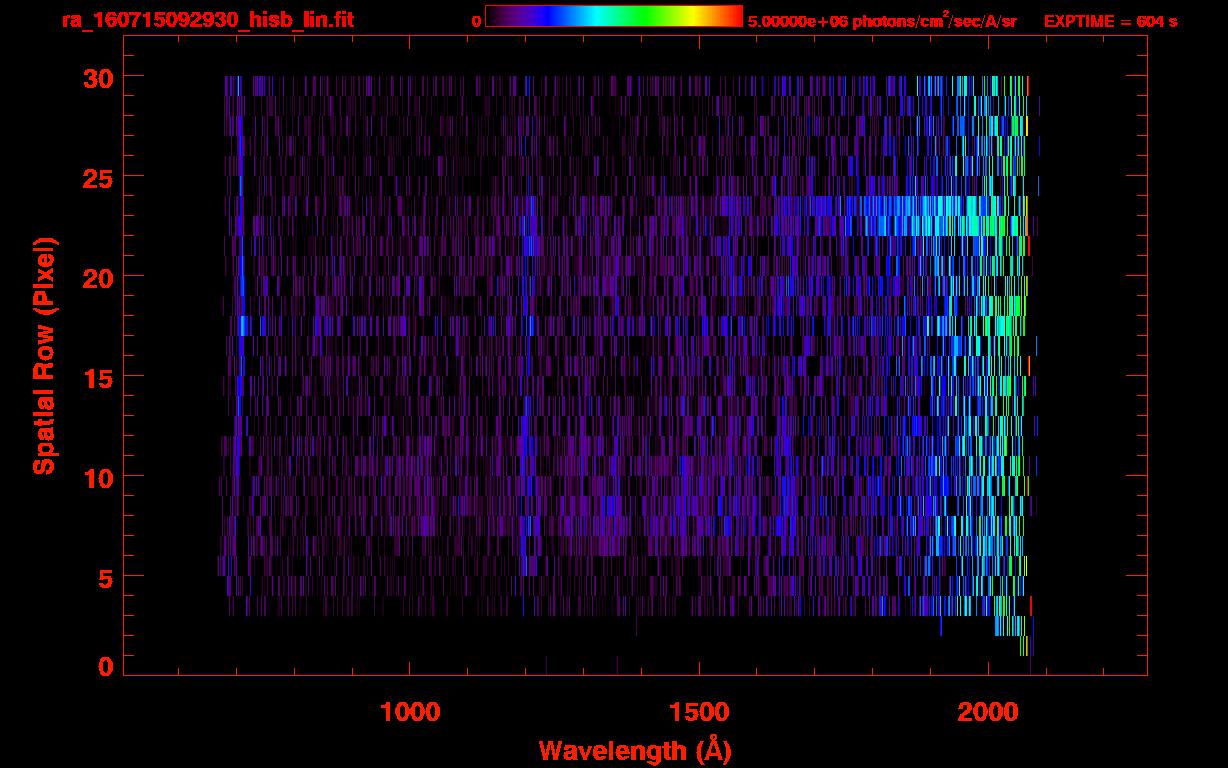Screen dimensions: 1228x768
Task: Click the 1000 wavelength tick label
Action: [410, 712]
